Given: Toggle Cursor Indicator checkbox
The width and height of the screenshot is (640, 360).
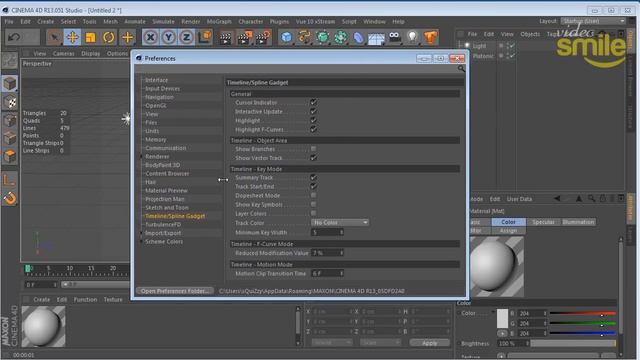Looking at the screenshot, I should 313,102.
